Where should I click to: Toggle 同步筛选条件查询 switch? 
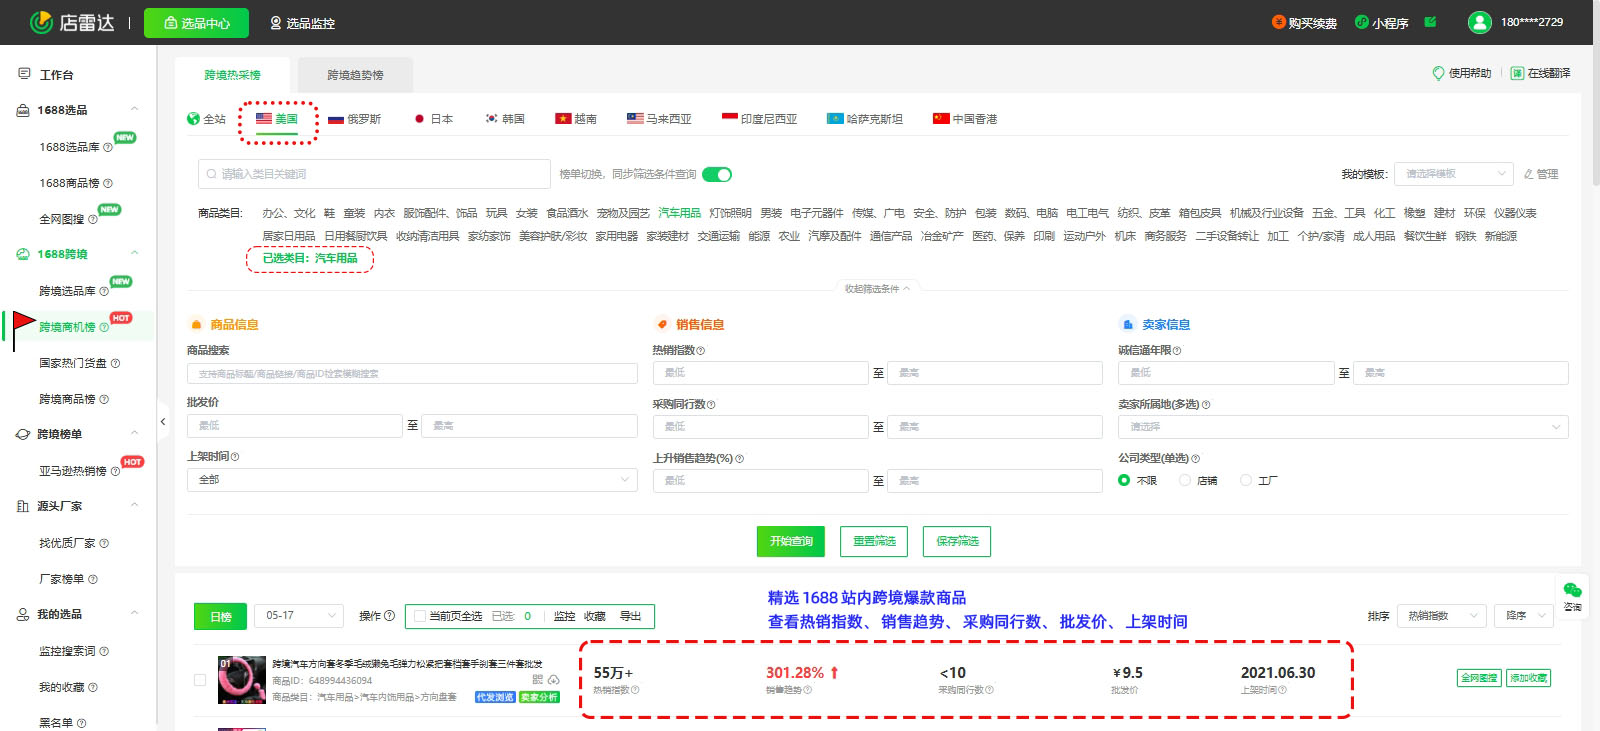(x=717, y=174)
